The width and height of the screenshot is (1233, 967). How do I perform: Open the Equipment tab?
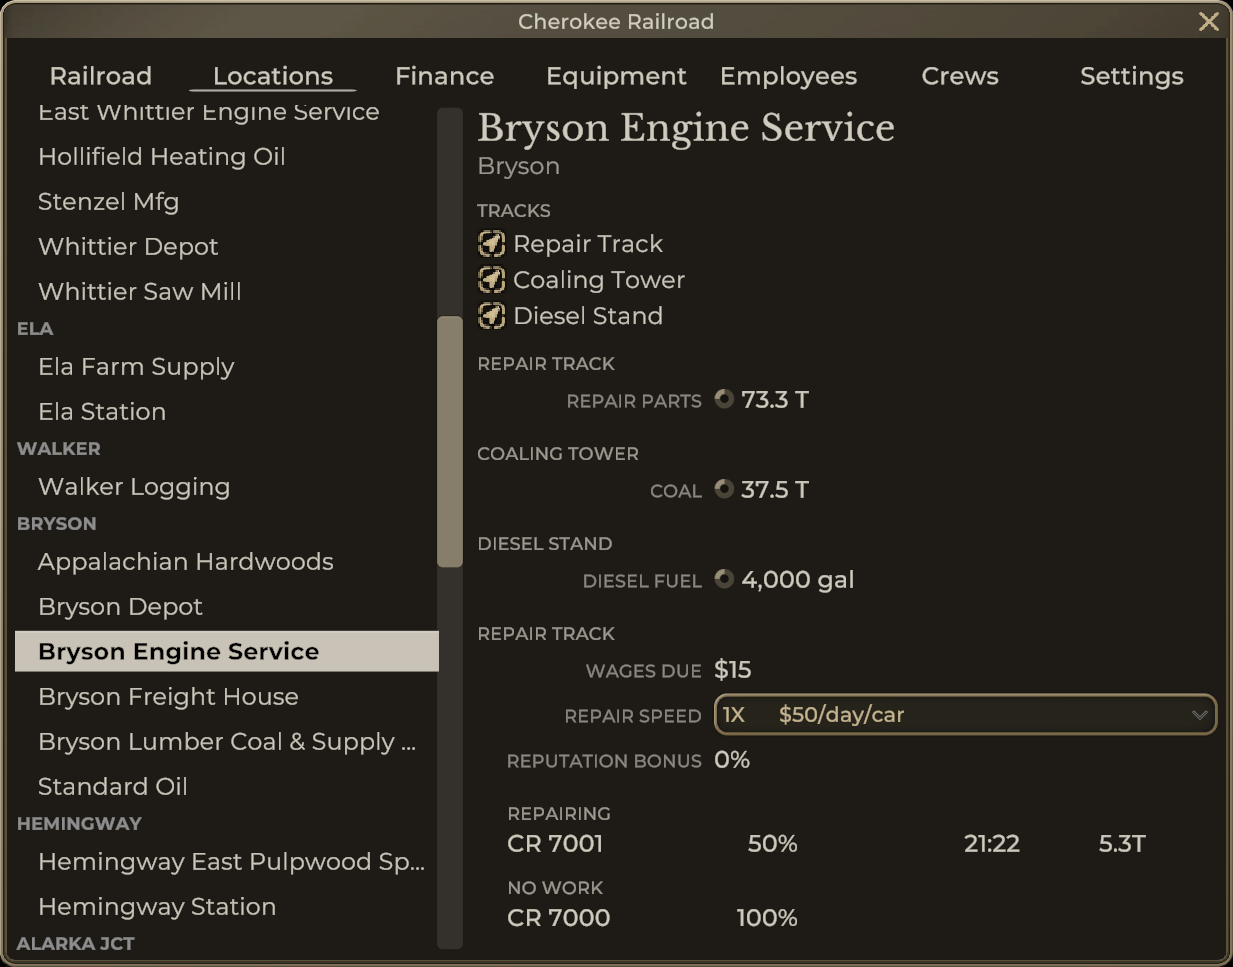pos(616,76)
